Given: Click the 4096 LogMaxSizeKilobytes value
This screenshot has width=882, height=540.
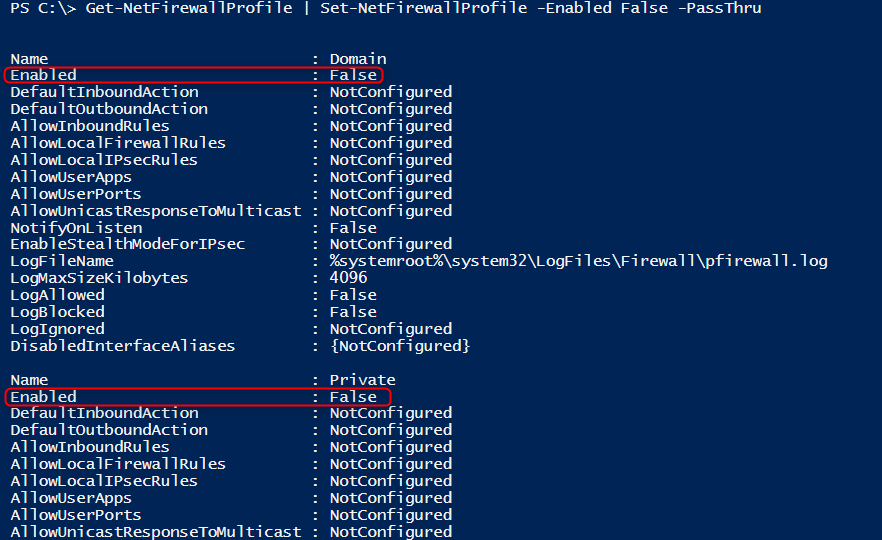Looking at the screenshot, I should pyautogui.click(x=348, y=278).
